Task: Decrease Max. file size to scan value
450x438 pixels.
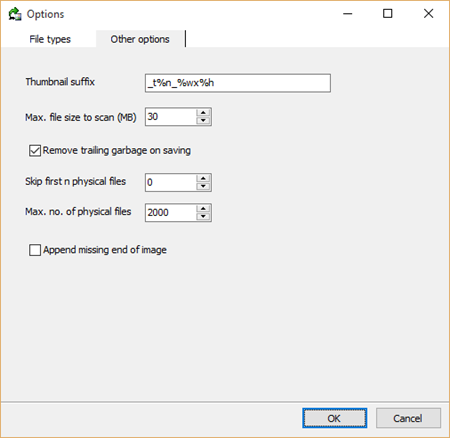Action: pyautogui.click(x=203, y=120)
